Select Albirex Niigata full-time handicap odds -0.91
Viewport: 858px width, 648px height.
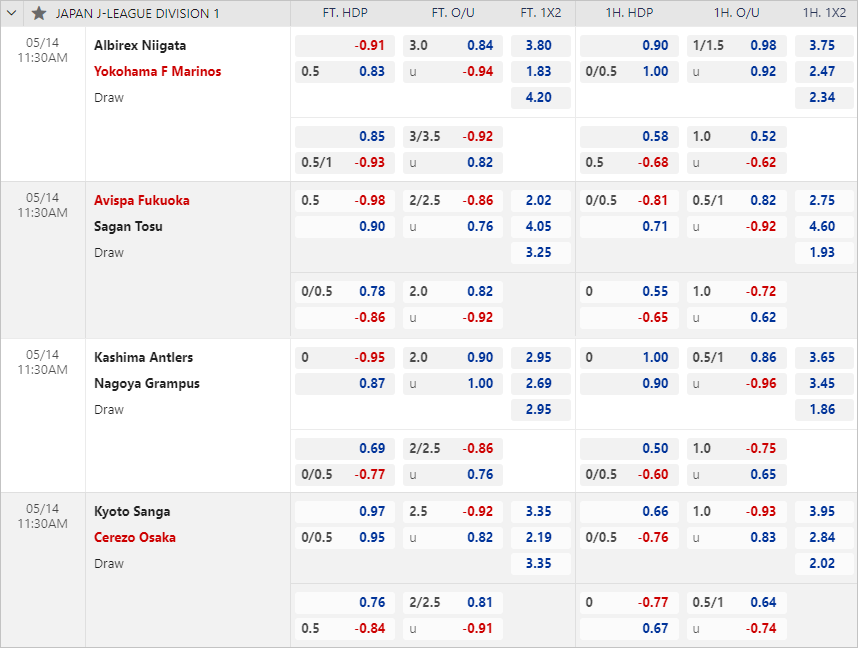(x=345, y=45)
